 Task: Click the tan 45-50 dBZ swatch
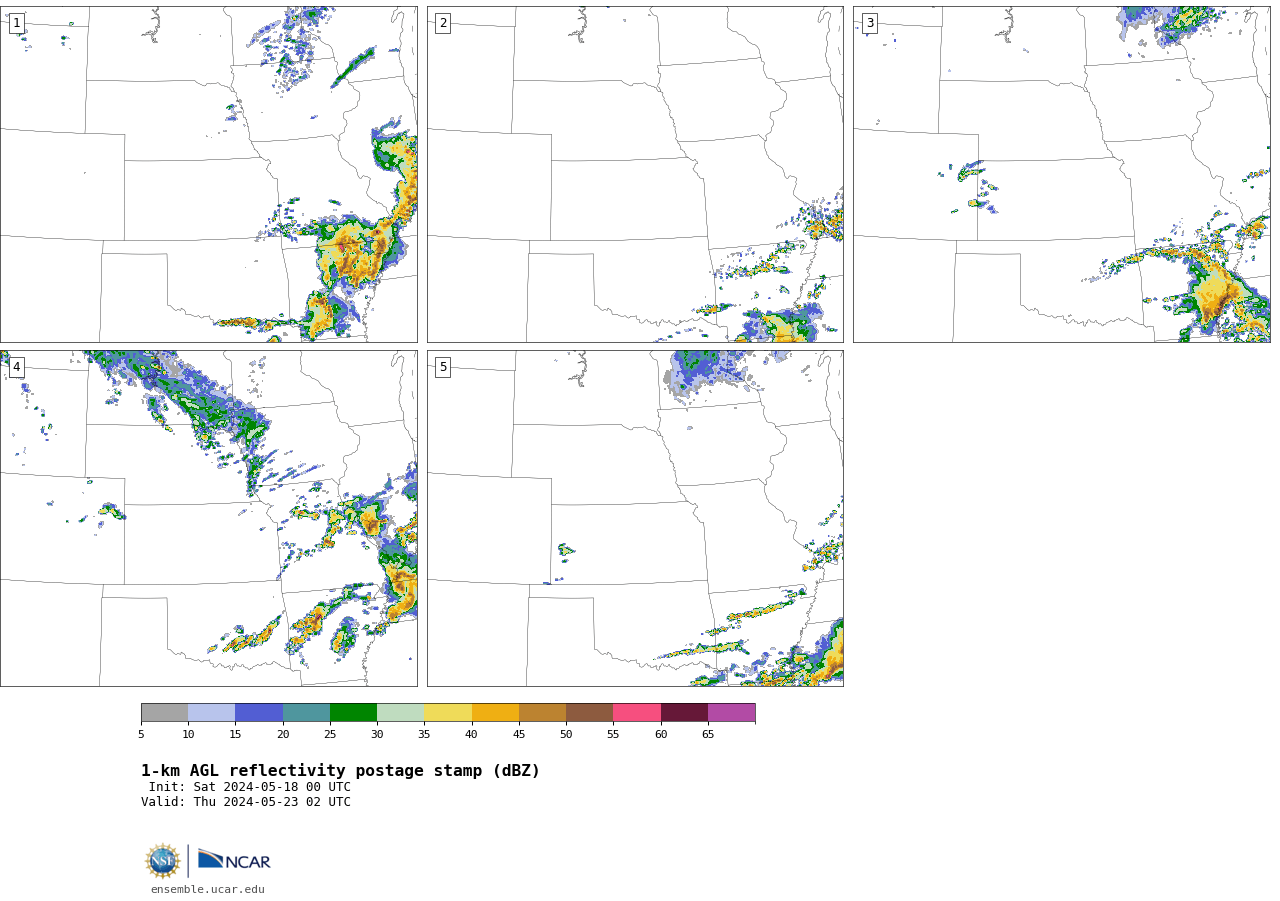(x=542, y=713)
